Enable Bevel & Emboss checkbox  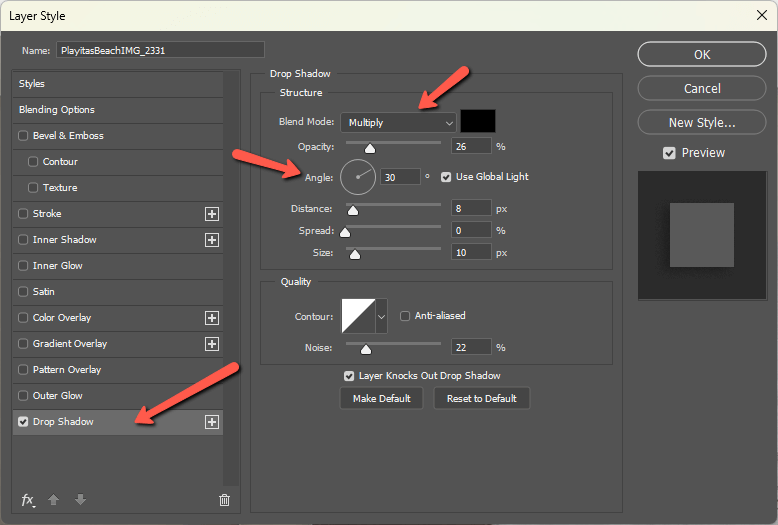[23, 135]
